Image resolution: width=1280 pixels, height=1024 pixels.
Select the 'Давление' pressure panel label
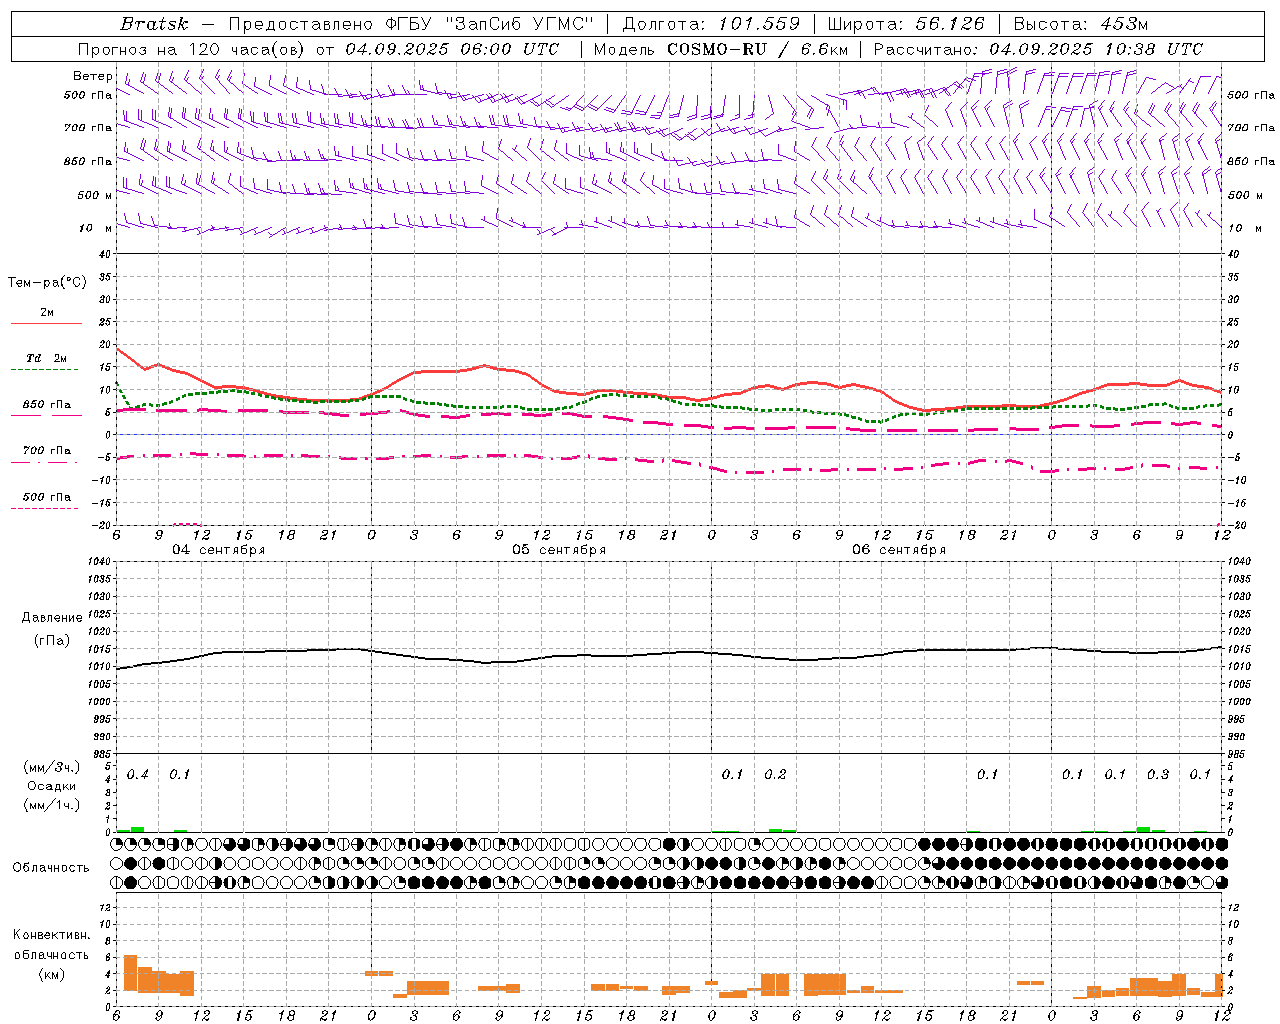coord(50,618)
